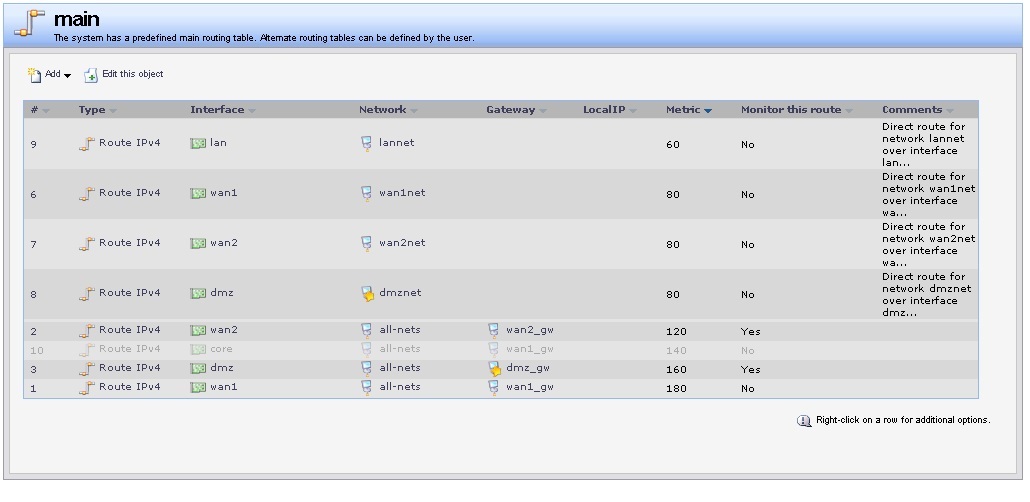This screenshot has width=1030, height=502.
Task: Click the wan1net direct route comment
Action: (929, 194)
